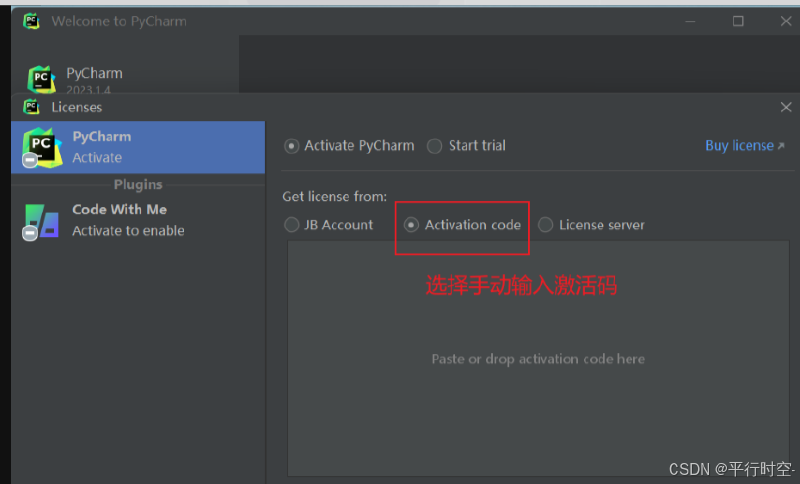Click the activation code paste area
The height and width of the screenshot is (484, 800).
pyautogui.click(x=538, y=359)
